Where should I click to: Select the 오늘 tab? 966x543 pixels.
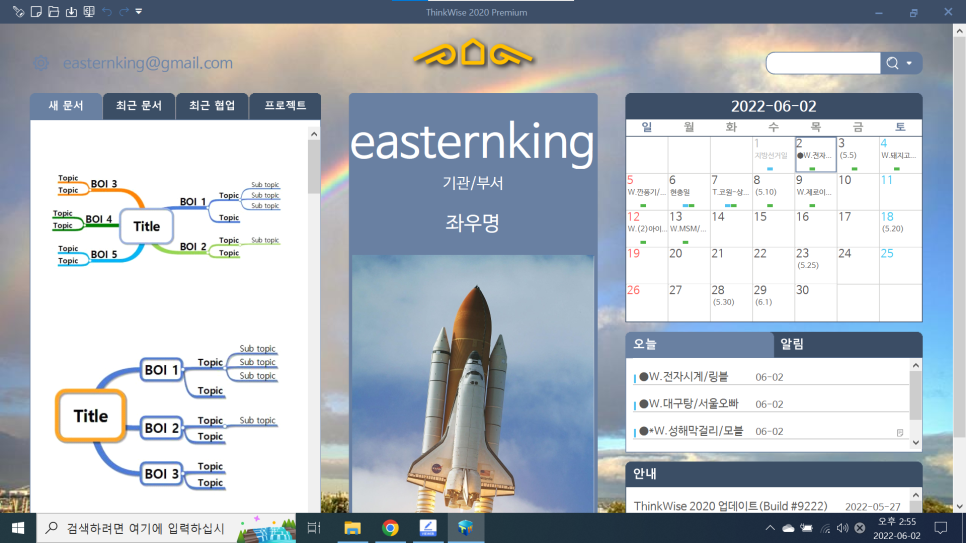pyautogui.click(x=699, y=345)
